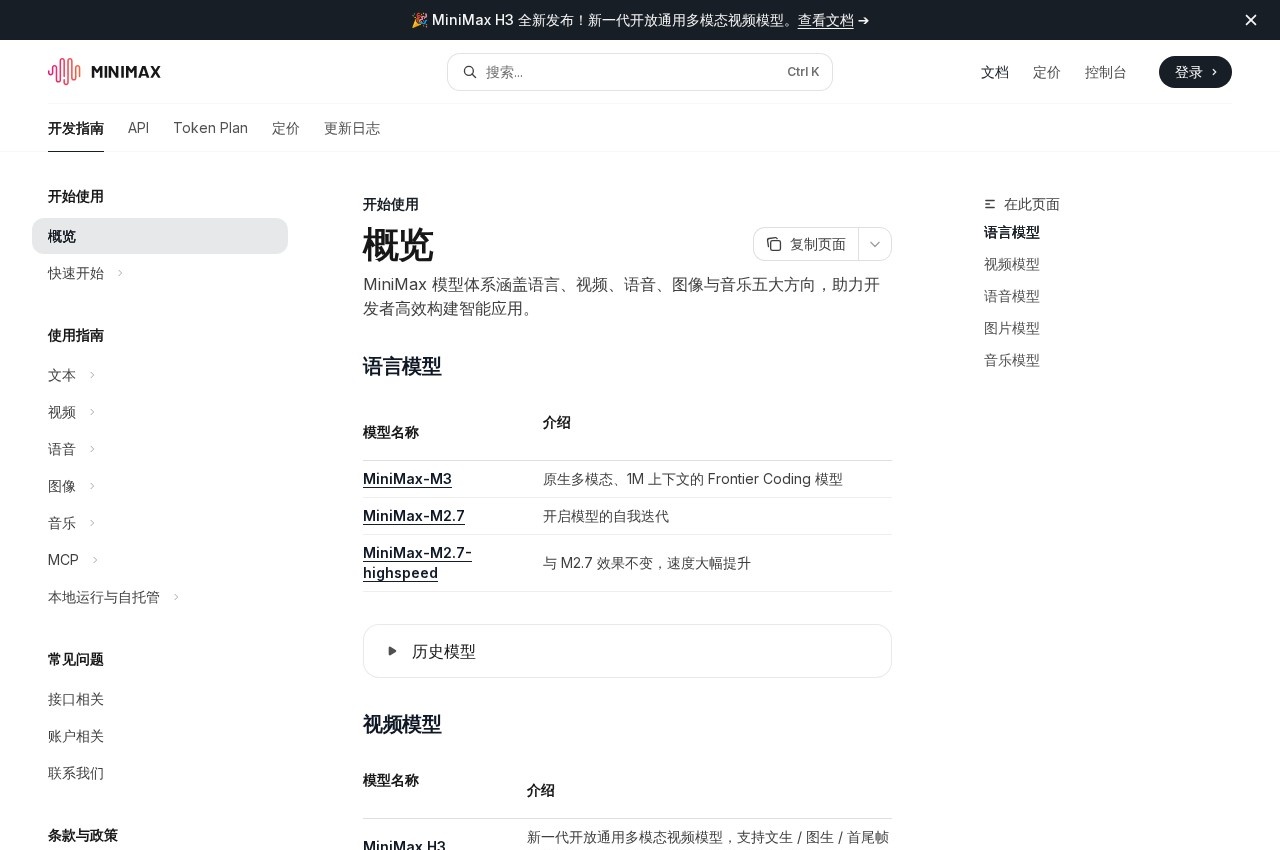Jump to 语言模型 in page outline
The width and height of the screenshot is (1280, 850).
tap(1012, 232)
